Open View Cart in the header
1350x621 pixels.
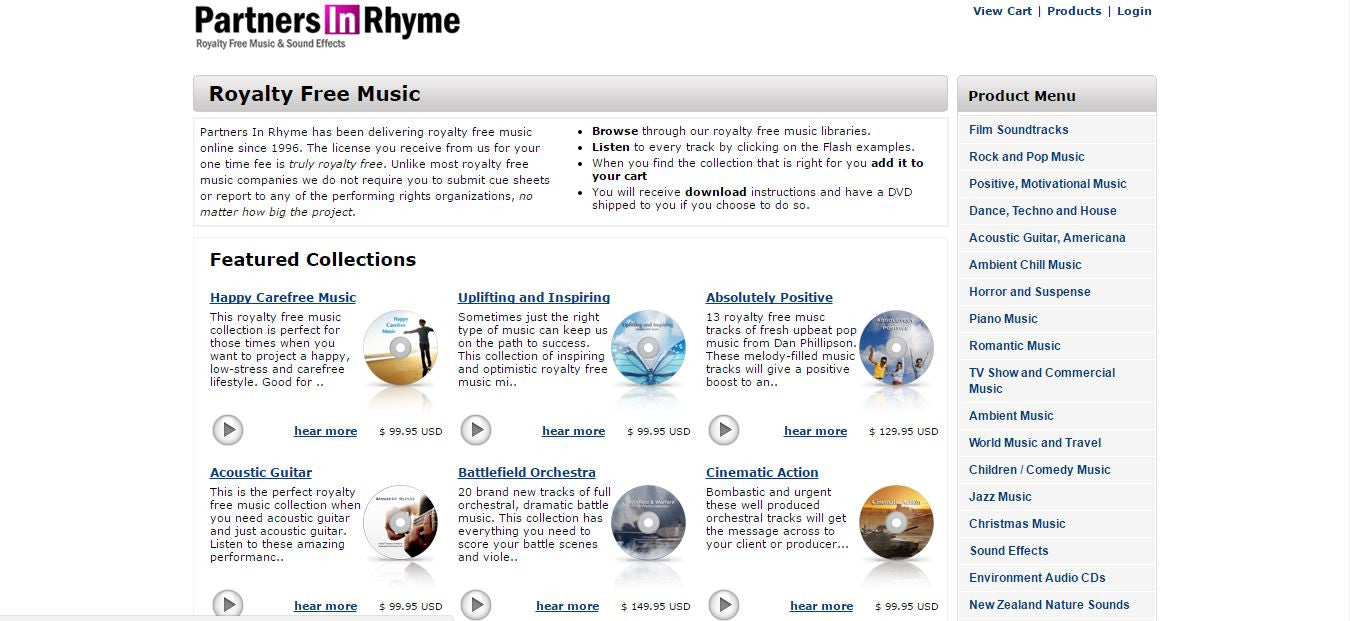click(1002, 11)
